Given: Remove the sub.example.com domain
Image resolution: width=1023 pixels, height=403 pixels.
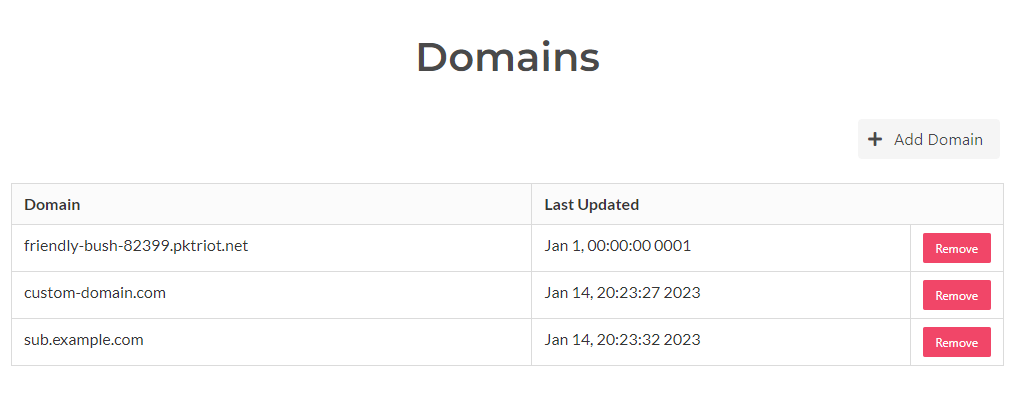Looking at the screenshot, I should click(956, 342).
